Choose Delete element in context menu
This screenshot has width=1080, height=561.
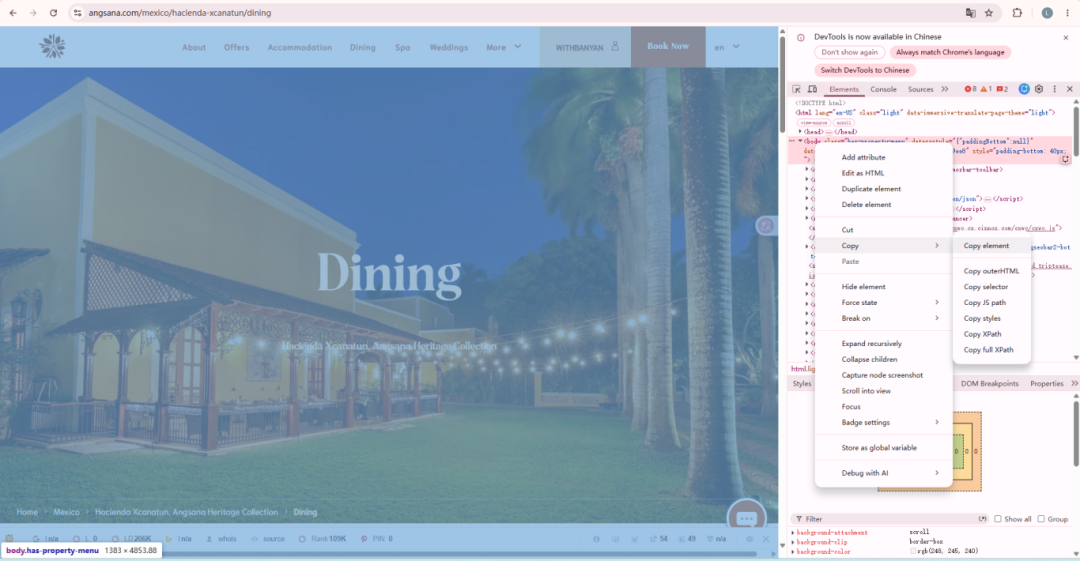coord(884,205)
